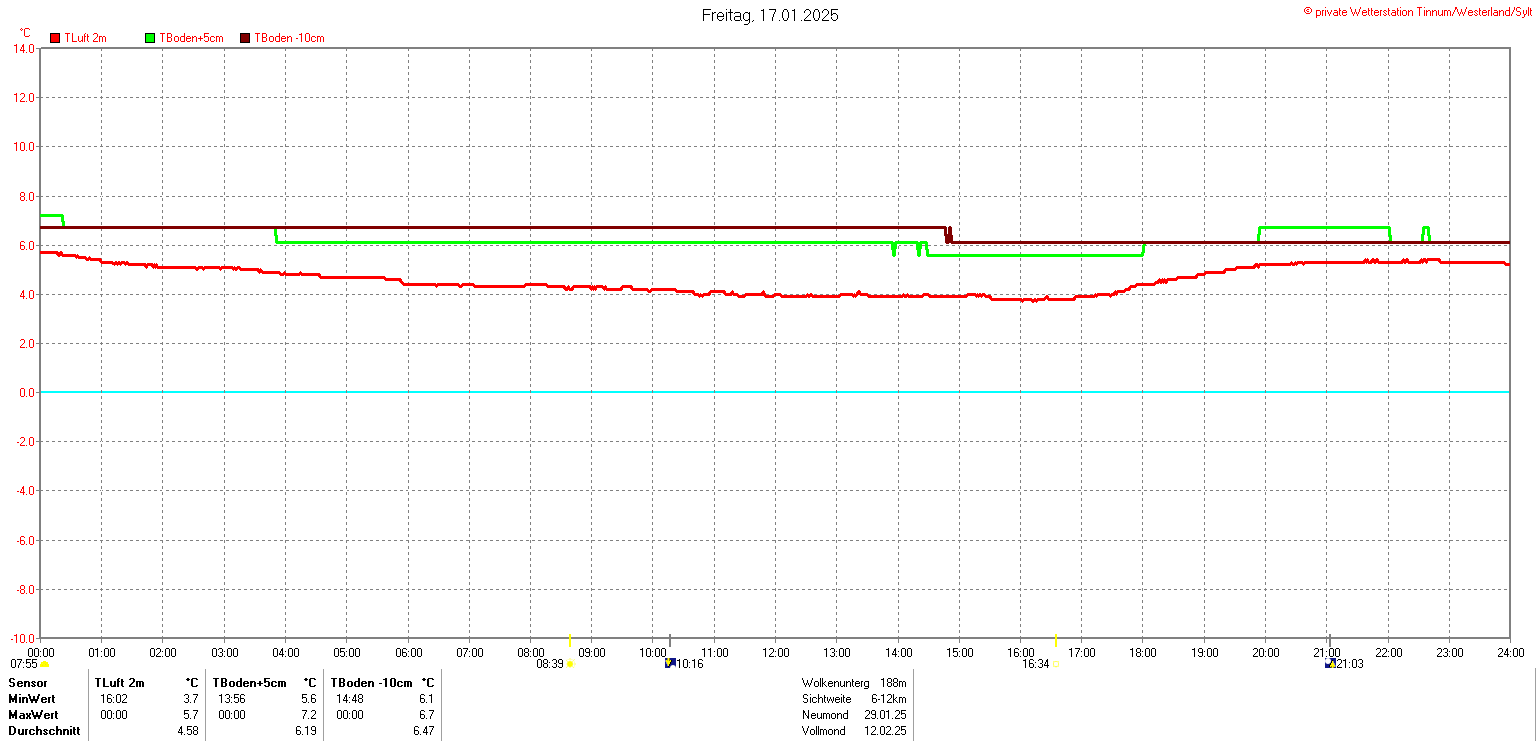Click the moon icon next to 10:16

(669, 663)
